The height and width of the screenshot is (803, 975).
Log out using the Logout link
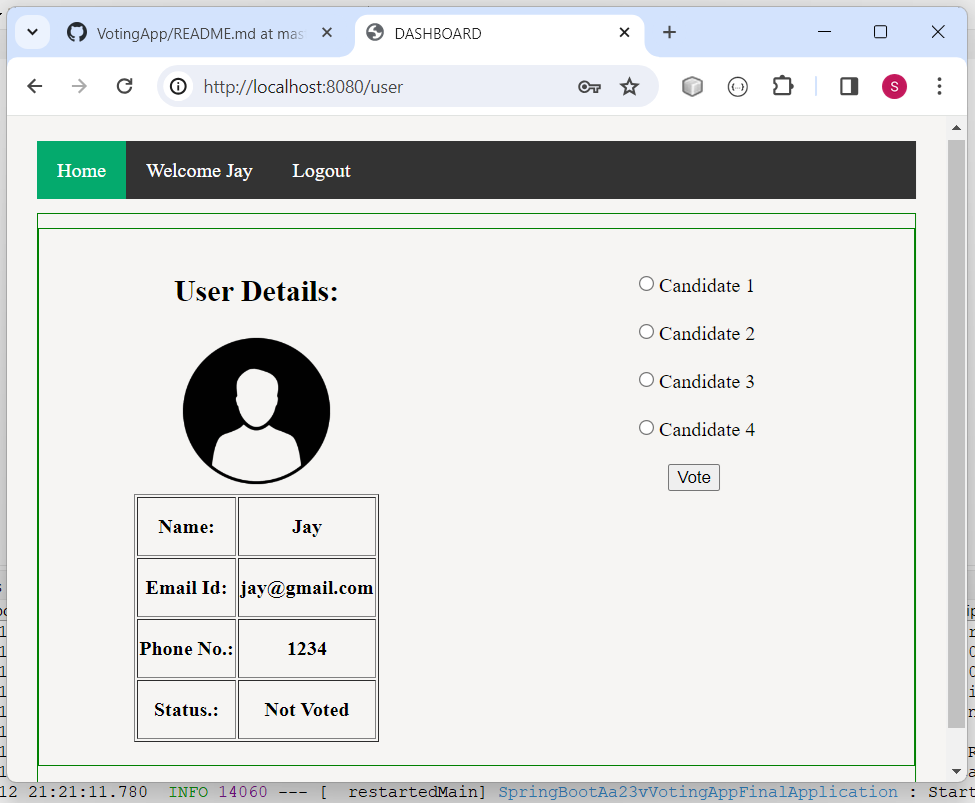coord(321,170)
